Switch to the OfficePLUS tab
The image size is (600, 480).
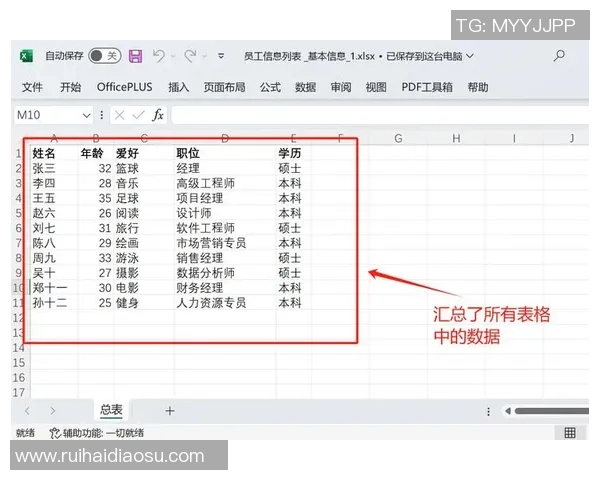pos(124,87)
